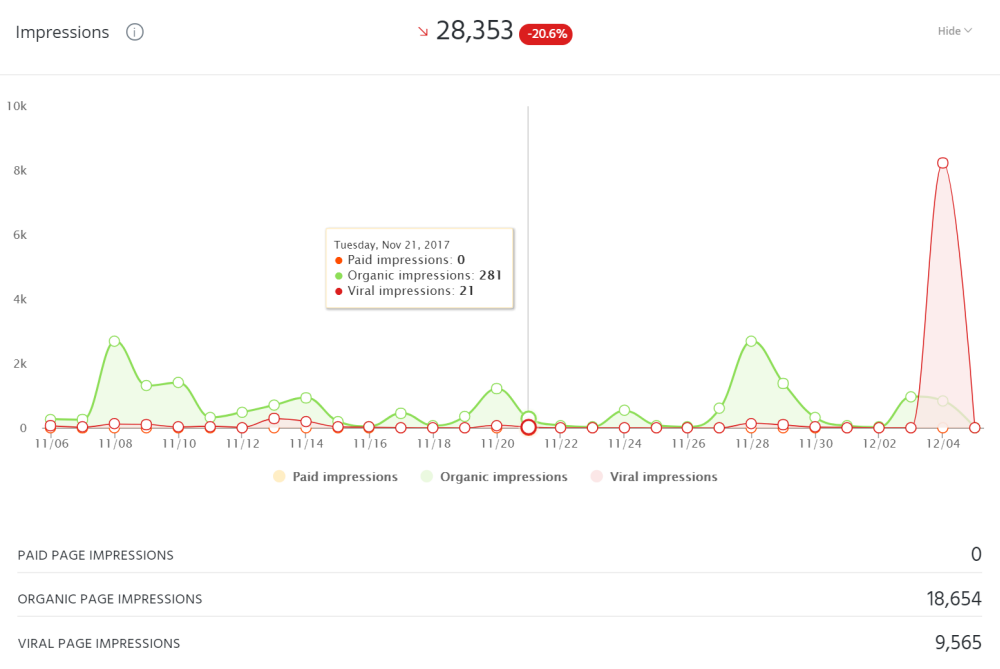Viewport: 1000px width, 669px height.
Task: Select the Paid Page Impressions row
Action: click(96, 555)
